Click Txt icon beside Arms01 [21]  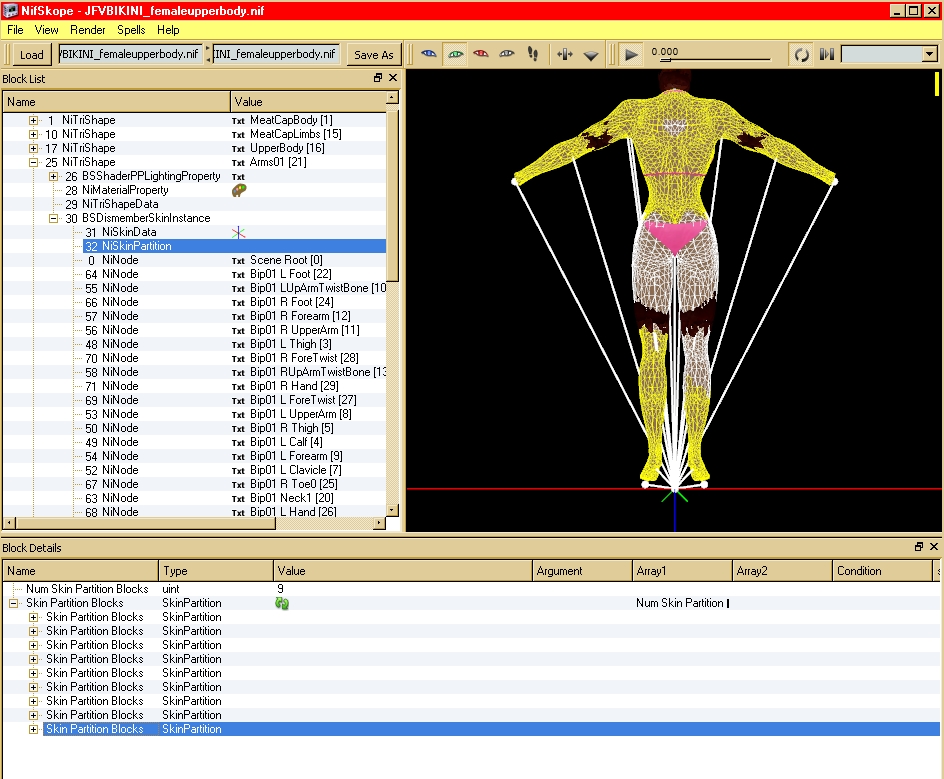(x=238, y=163)
